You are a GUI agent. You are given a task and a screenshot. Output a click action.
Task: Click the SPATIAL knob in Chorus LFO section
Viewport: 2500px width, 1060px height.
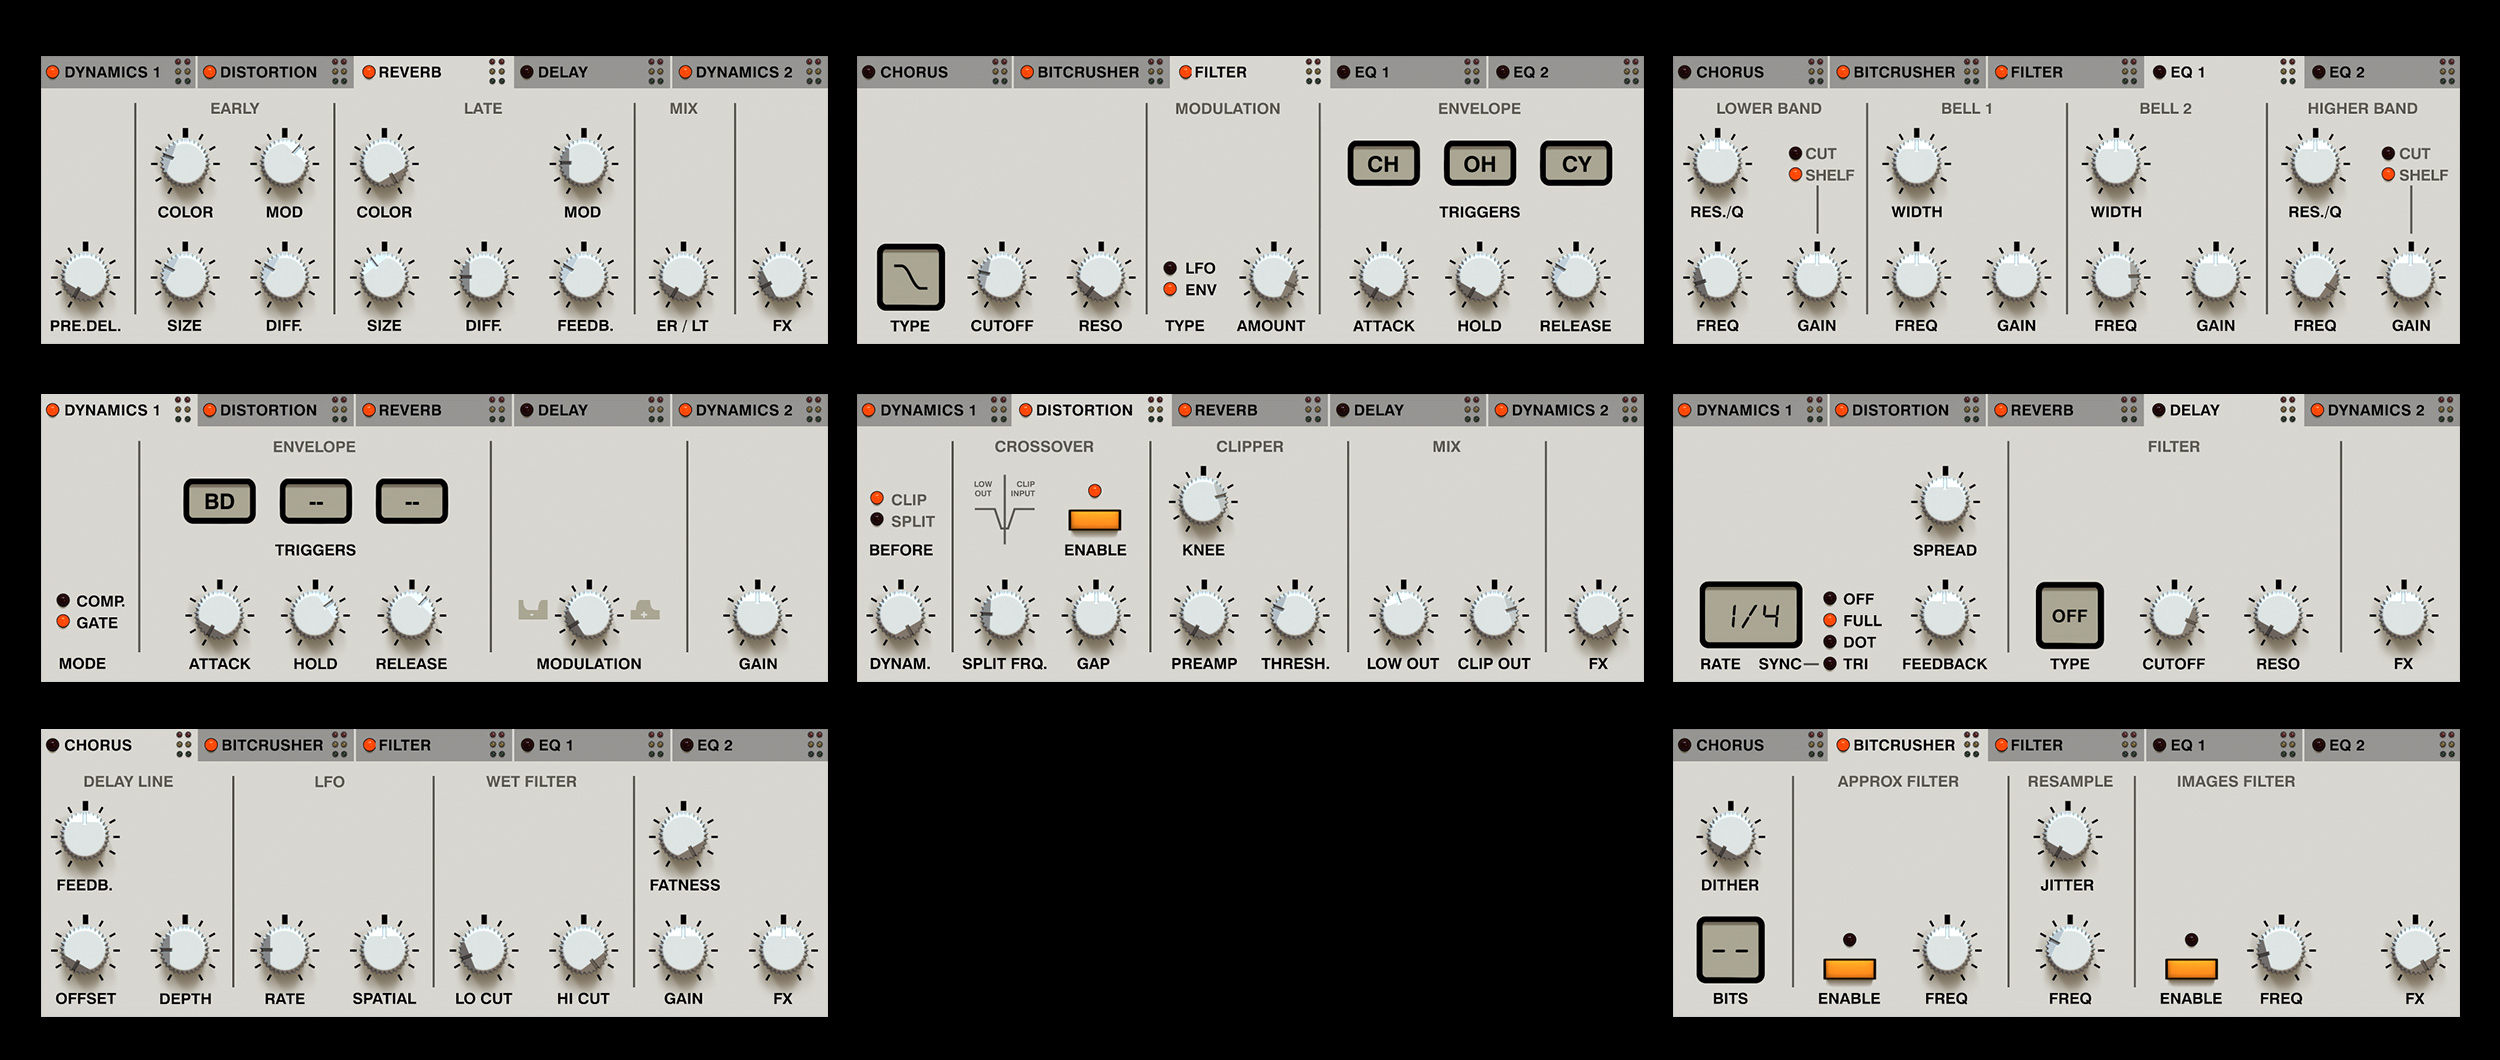[384, 951]
